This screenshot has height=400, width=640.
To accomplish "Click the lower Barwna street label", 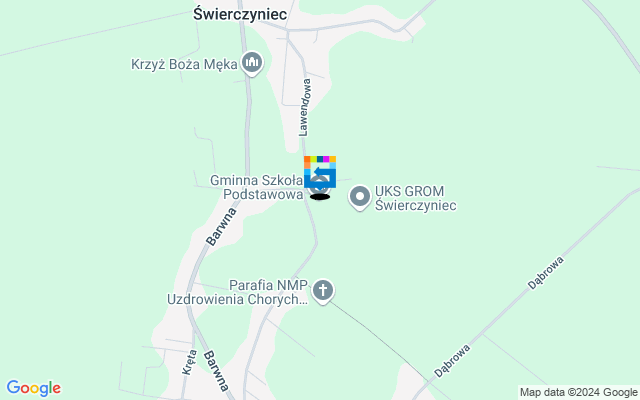I will coord(217,371).
